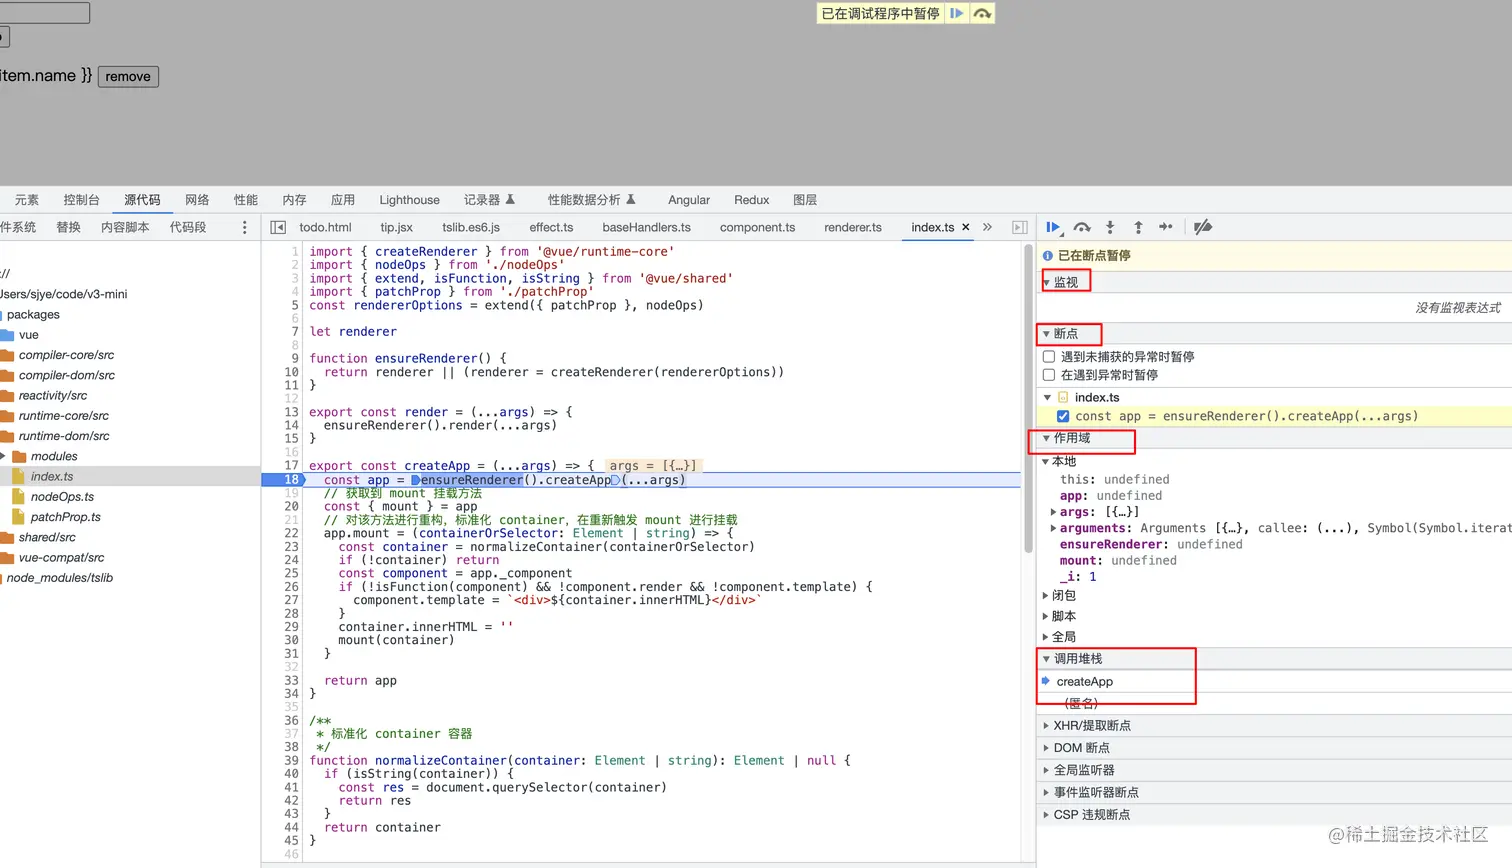Step over using the paused overlay icon

[x=982, y=13]
